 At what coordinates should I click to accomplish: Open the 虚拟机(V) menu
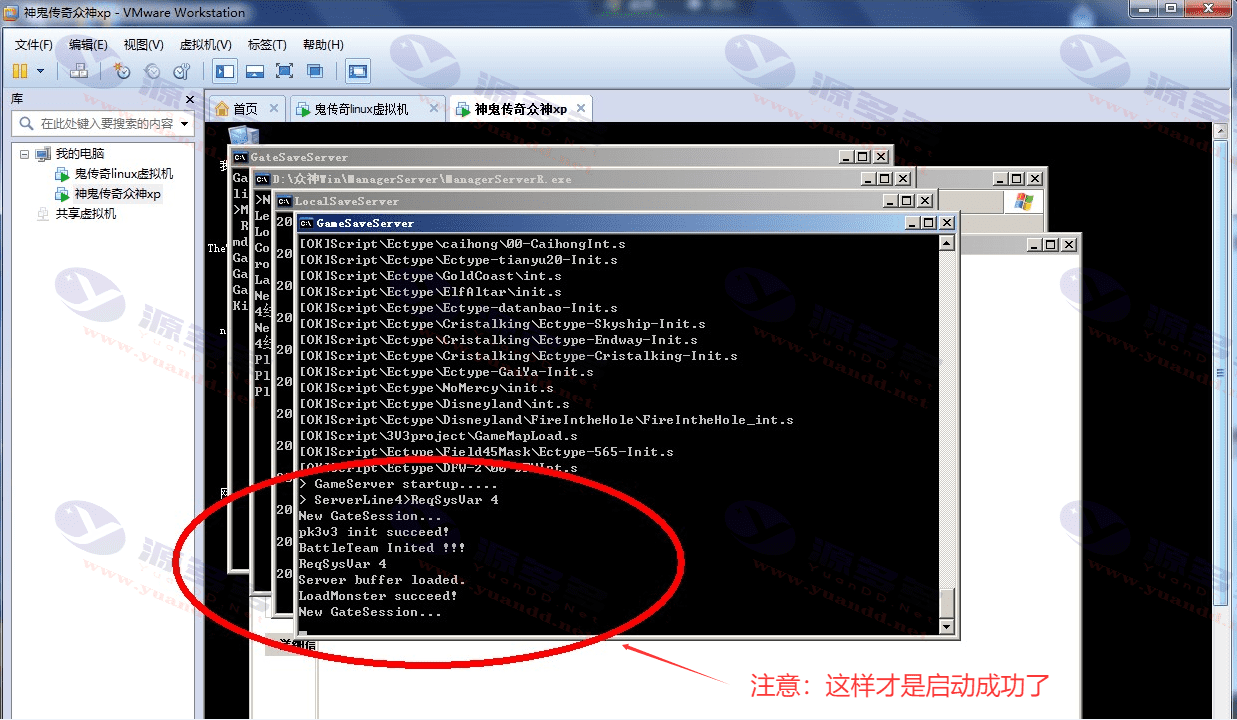[205, 45]
